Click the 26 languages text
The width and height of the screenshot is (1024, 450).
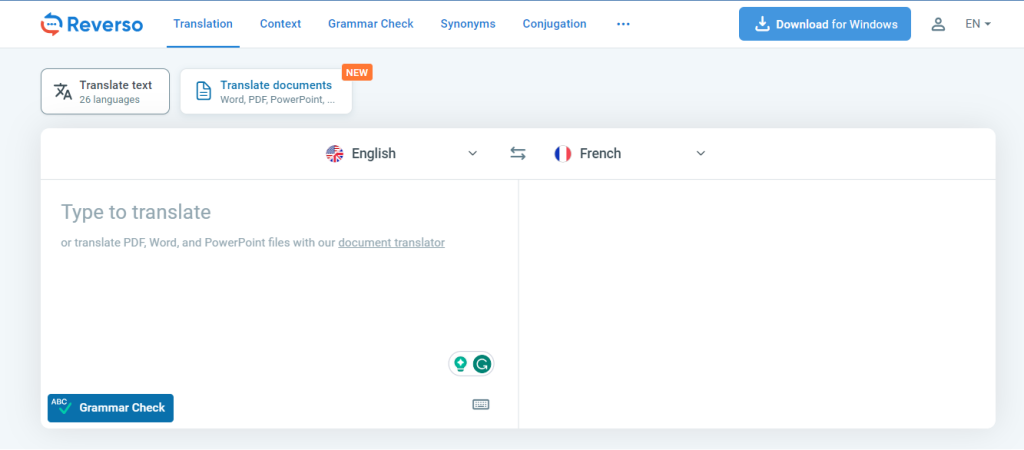tap(110, 100)
